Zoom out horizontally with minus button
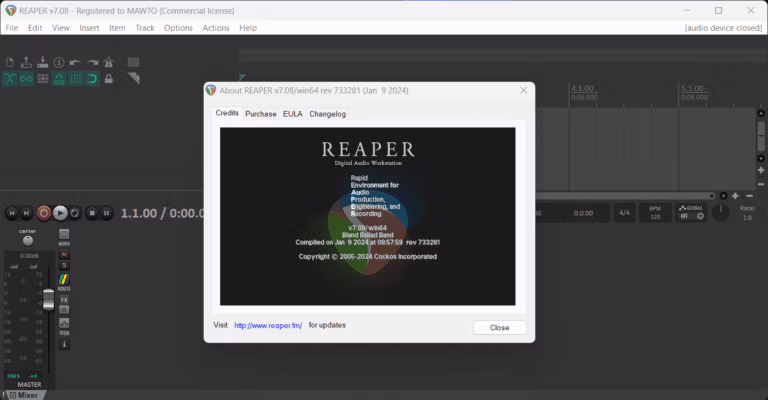The width and height of the screenshot is (768, 400). click(x=749, y=196)
